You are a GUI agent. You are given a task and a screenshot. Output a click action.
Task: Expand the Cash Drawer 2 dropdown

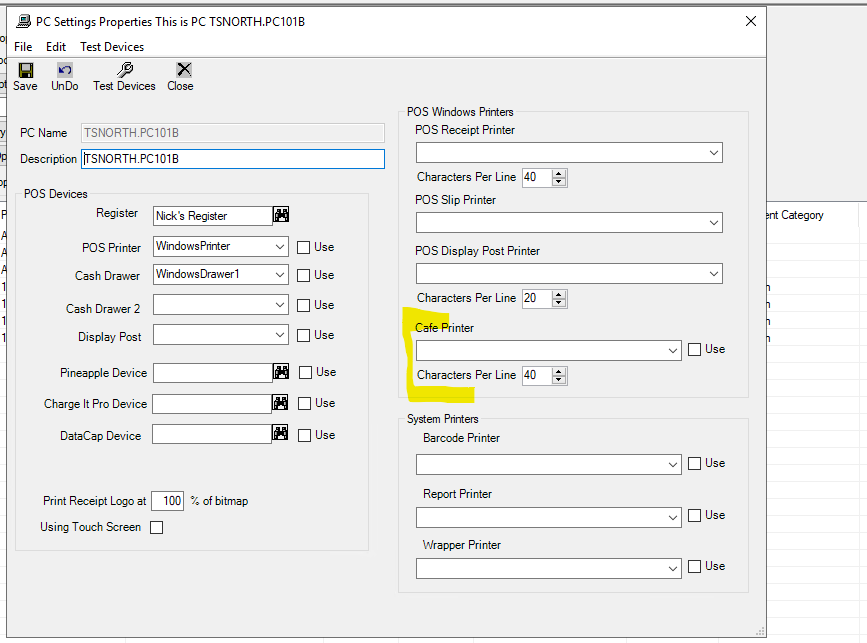point(280,305)
